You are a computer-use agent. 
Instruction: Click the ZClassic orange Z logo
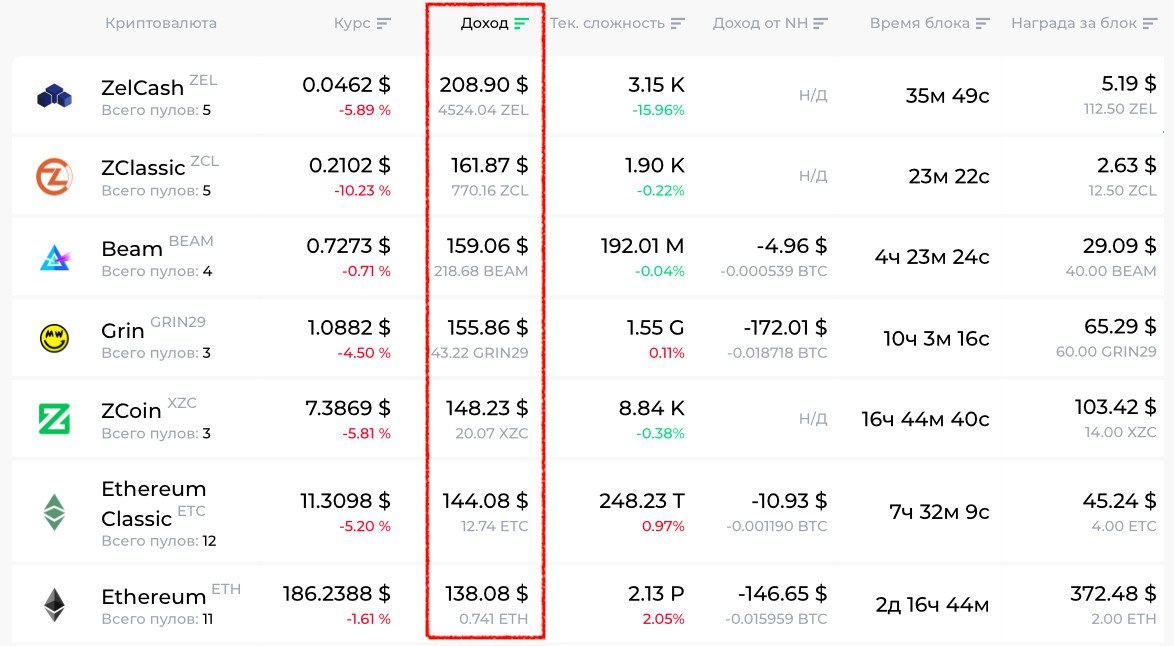coord(54,177)
